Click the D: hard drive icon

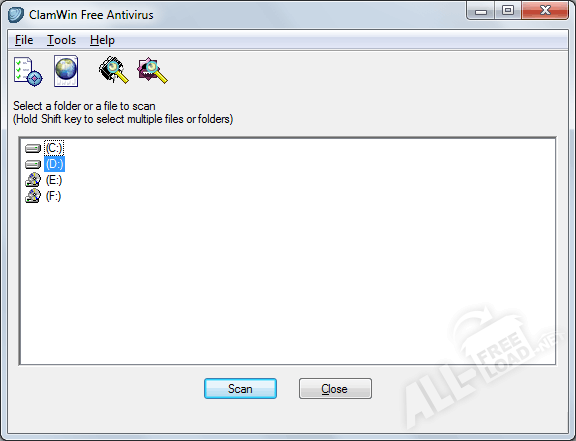[33, 164]
